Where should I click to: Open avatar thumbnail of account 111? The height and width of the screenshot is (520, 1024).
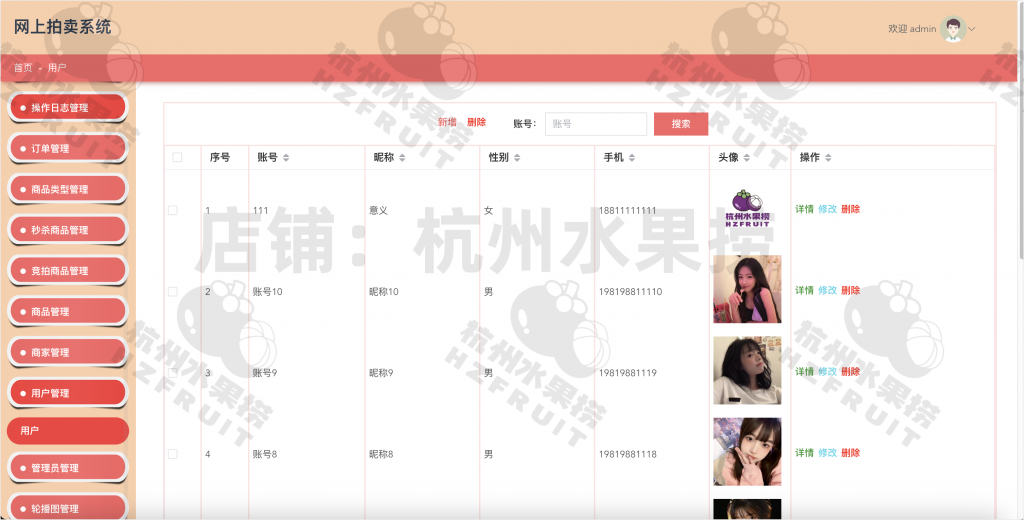747,208
